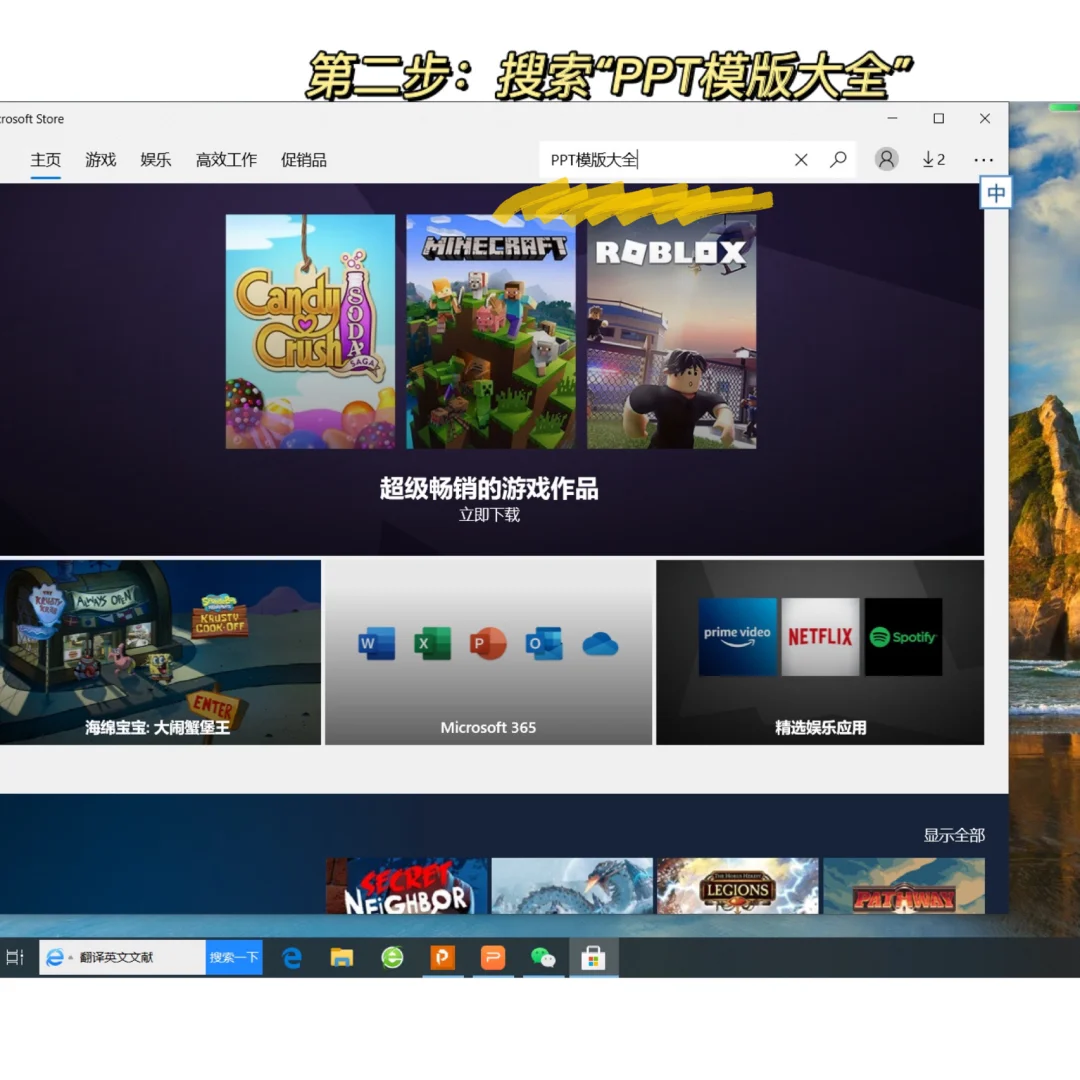Click the 显示全部 link
The height and width of the screenshot is (1080, 1080).
(x=954, y=835)
